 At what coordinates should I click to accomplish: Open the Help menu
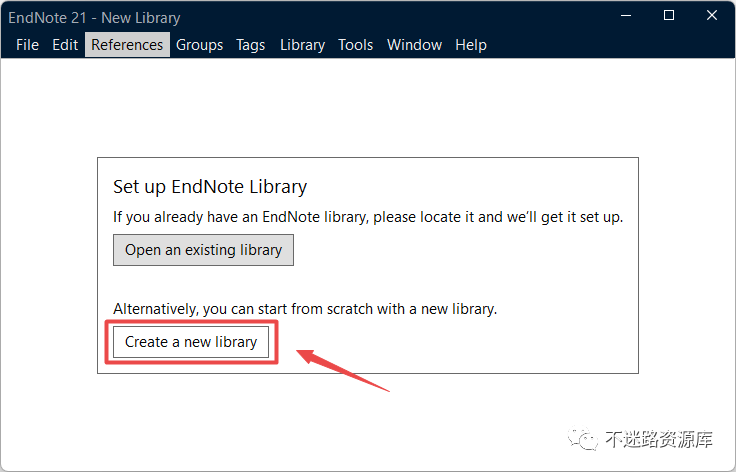point(471,45)
